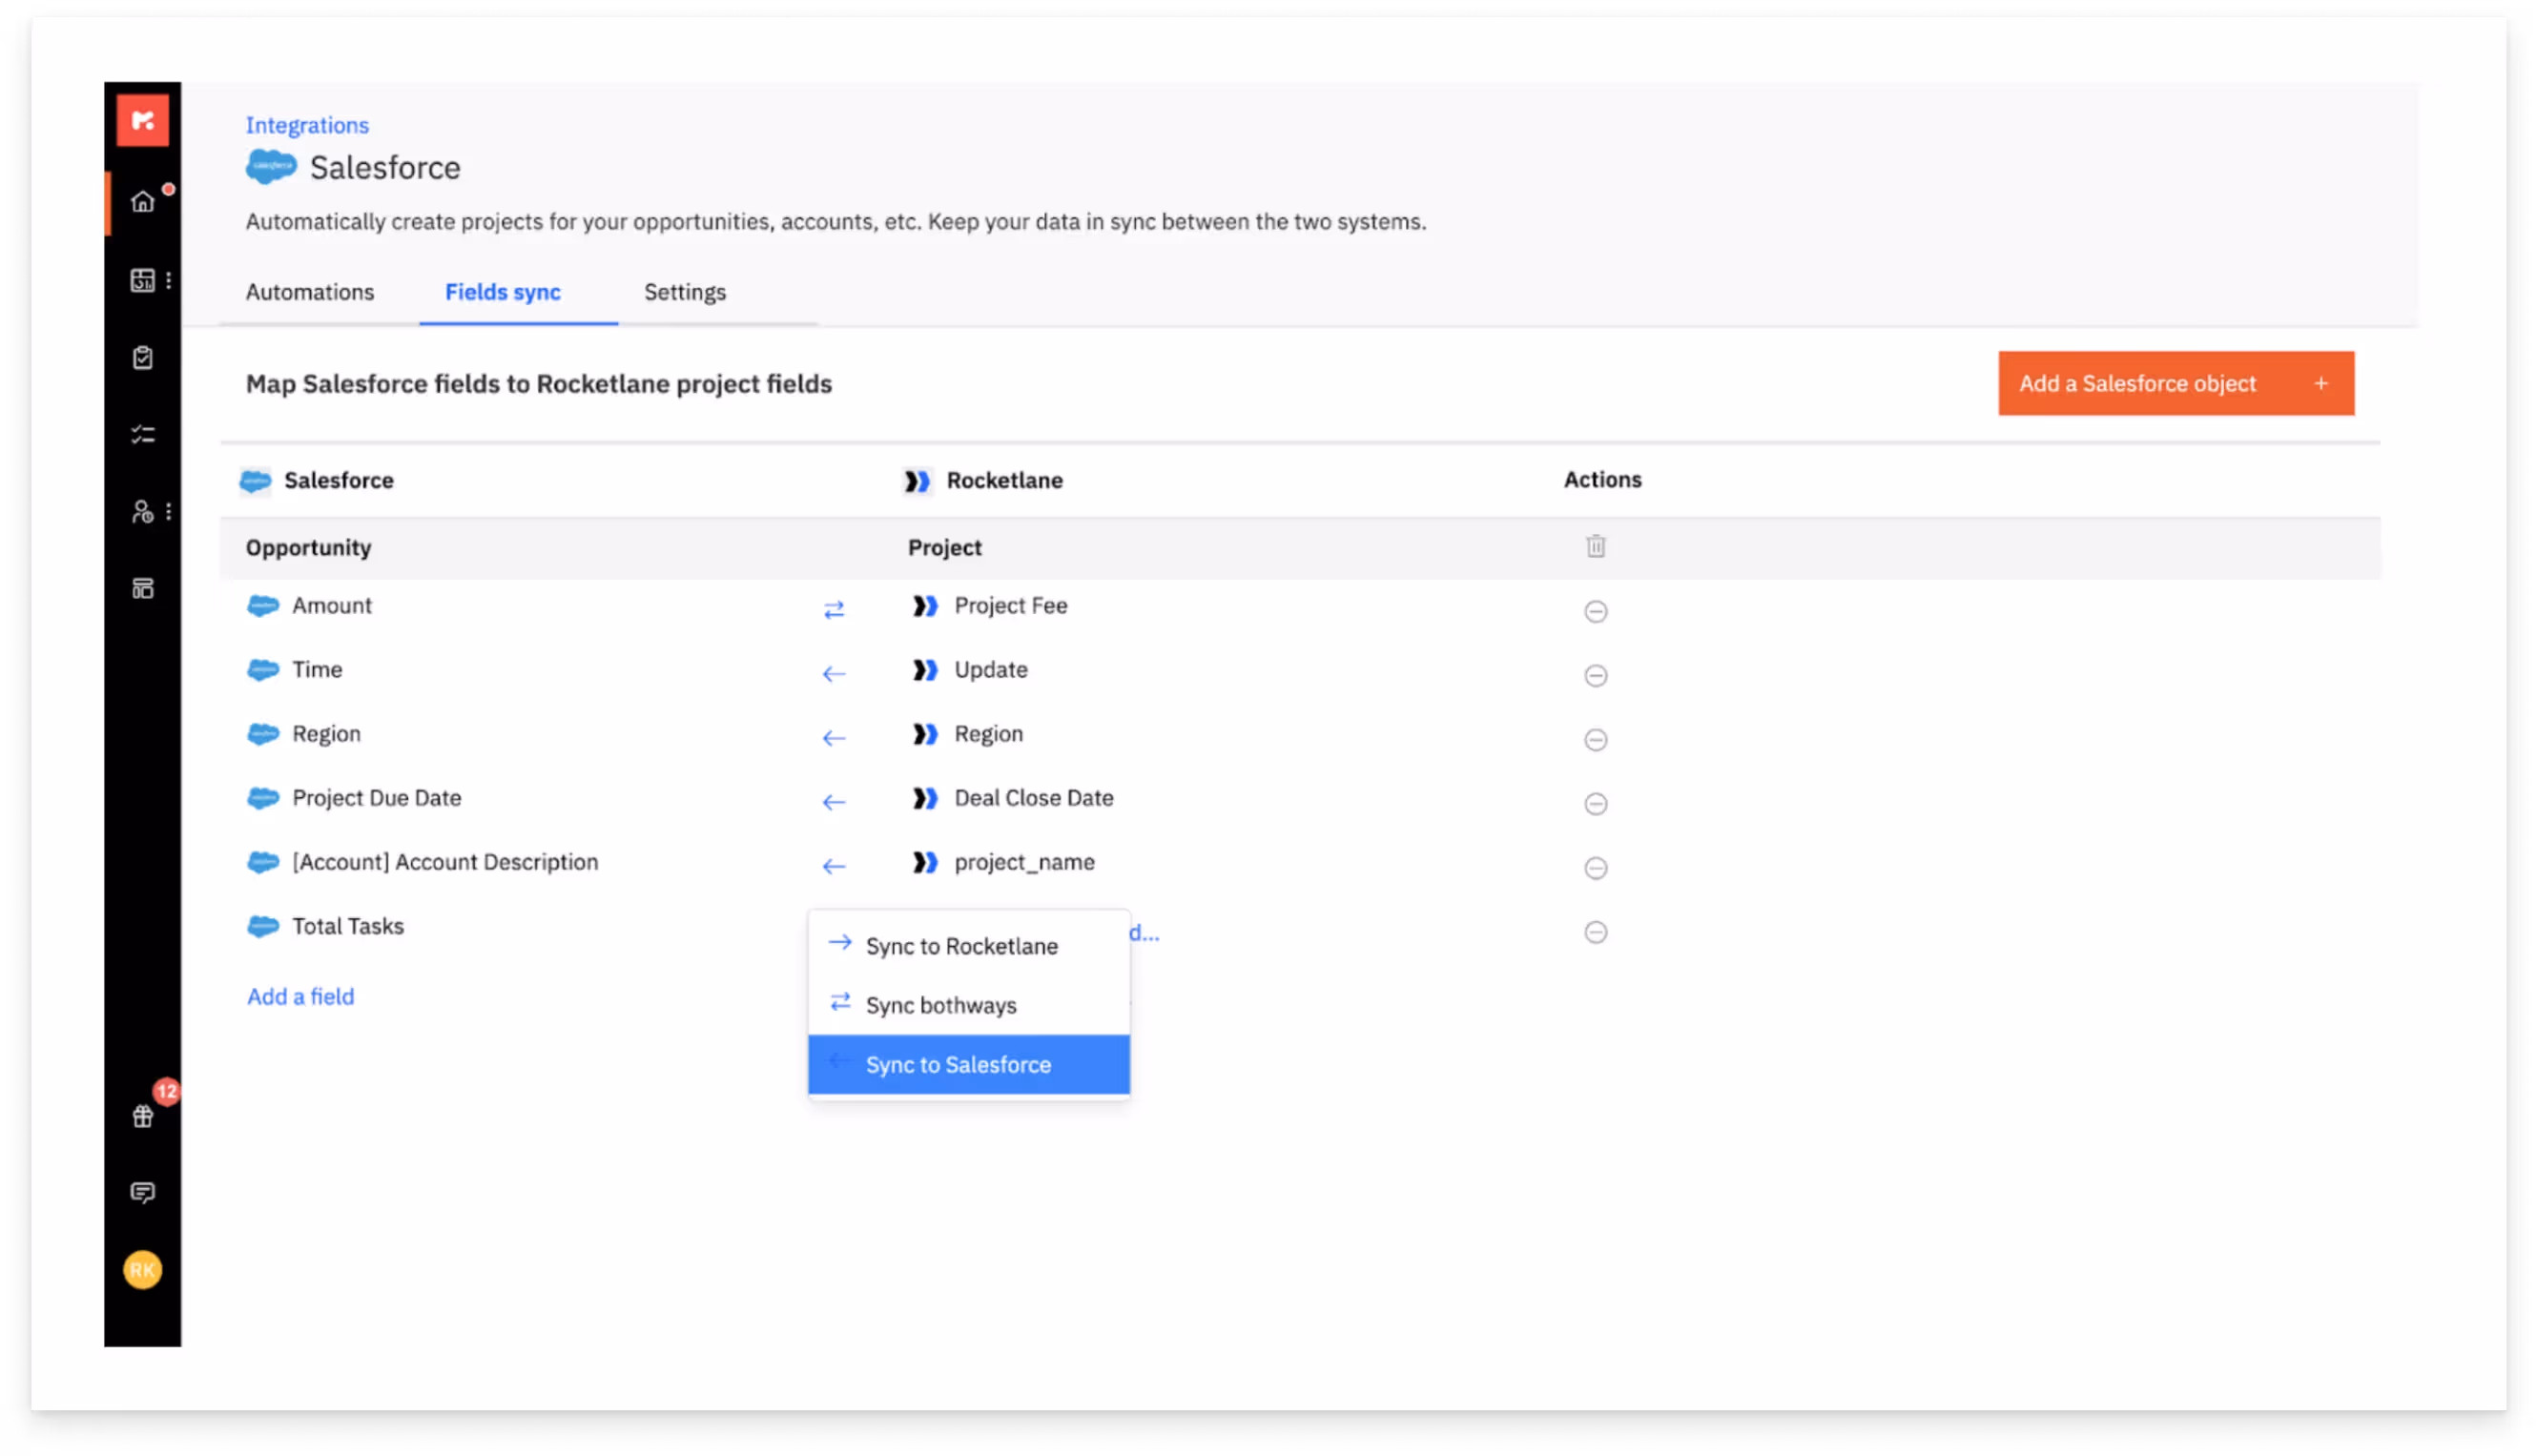Image resolution: width=2537 pixels, height=1456 pixels.
Task: Remove the Region field mapping
Action: pos(1595,739)
